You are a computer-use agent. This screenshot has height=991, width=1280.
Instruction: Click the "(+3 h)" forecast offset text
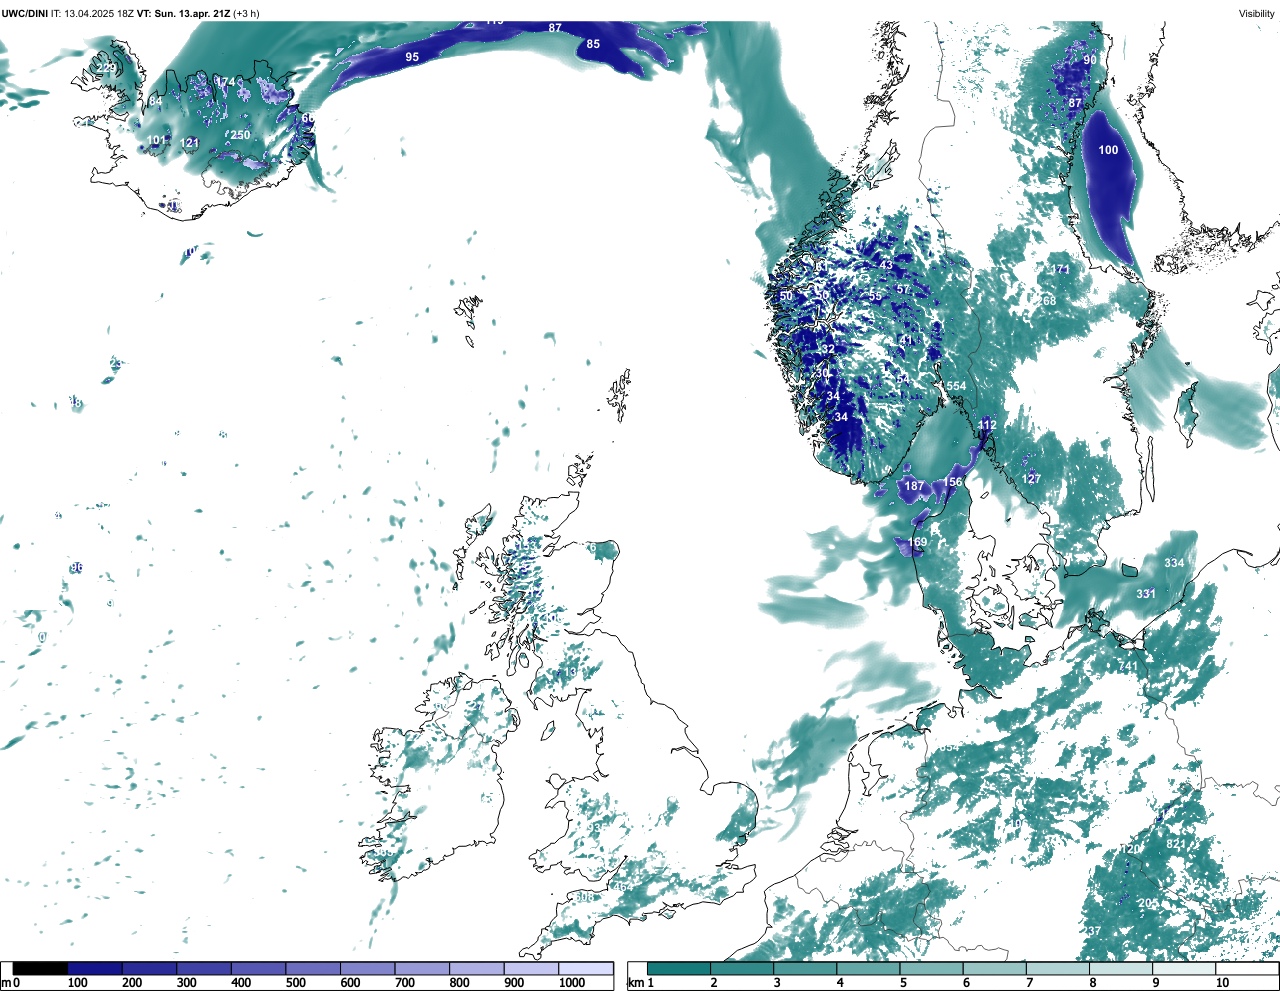pyautogui.click(x=248, y=13)
